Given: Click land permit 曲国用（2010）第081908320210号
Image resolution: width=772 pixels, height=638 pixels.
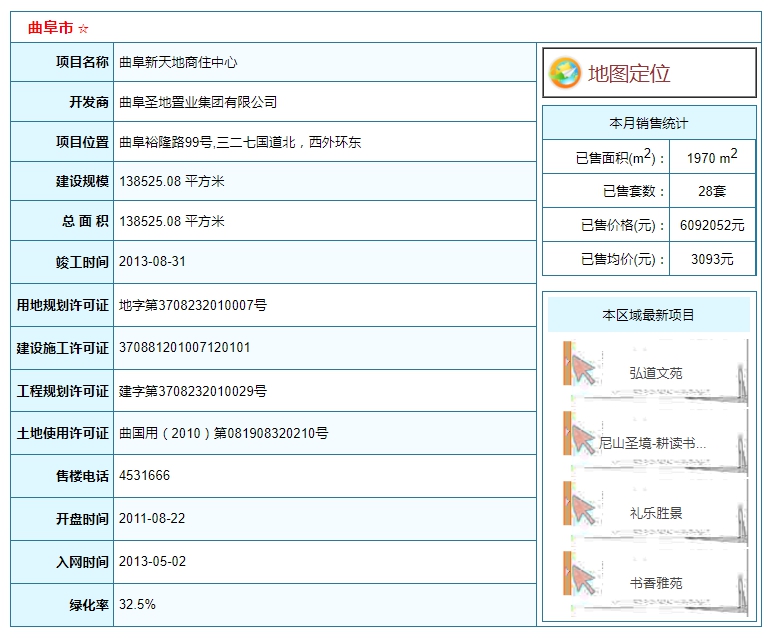Looking at the screenshot, I should [224, 433].
